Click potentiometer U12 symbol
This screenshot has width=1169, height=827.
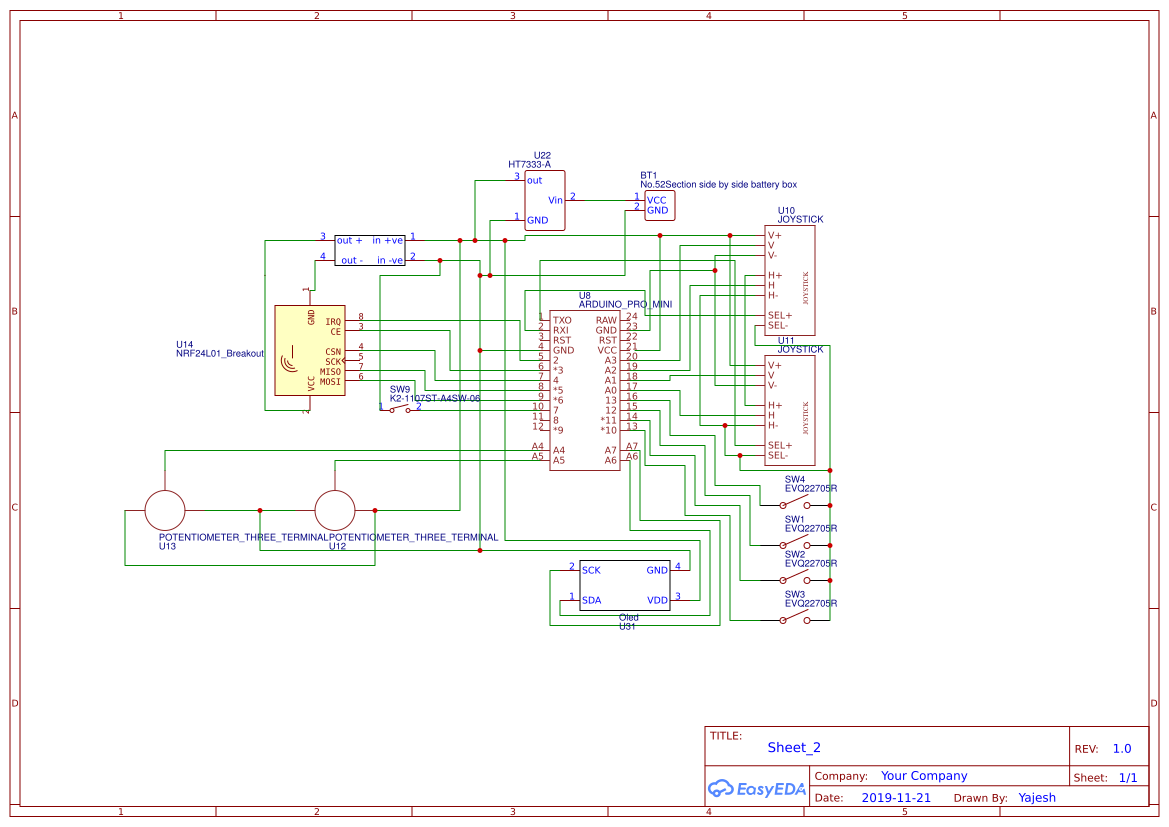point(335,510)
